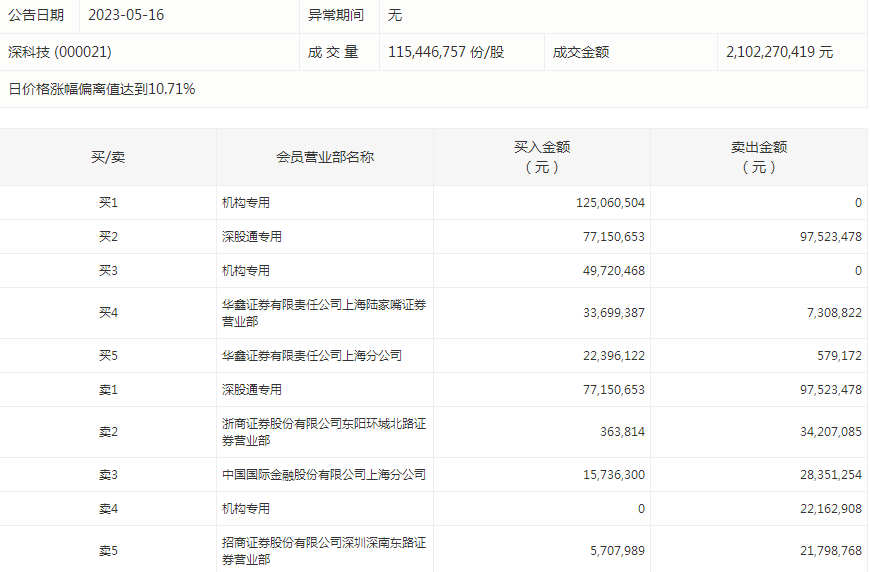Click buy amount 125,060,504

coord(610,203)
